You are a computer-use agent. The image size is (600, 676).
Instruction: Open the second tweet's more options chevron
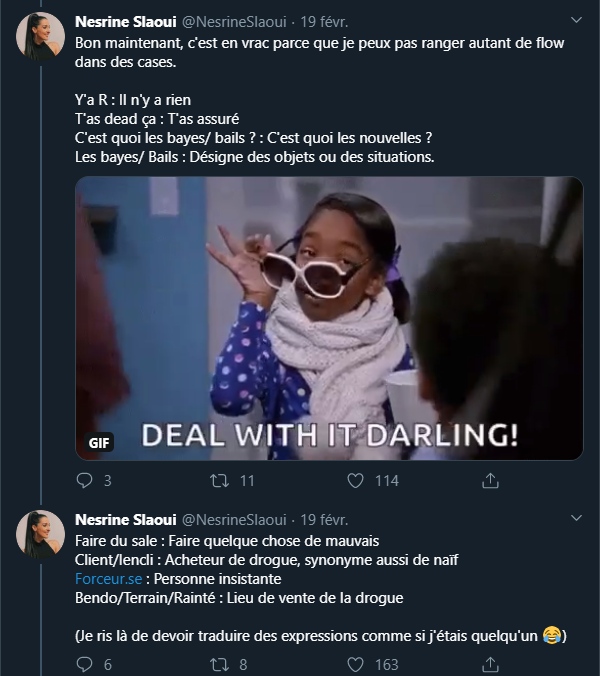pyautogui.click(x=576, y=520)
